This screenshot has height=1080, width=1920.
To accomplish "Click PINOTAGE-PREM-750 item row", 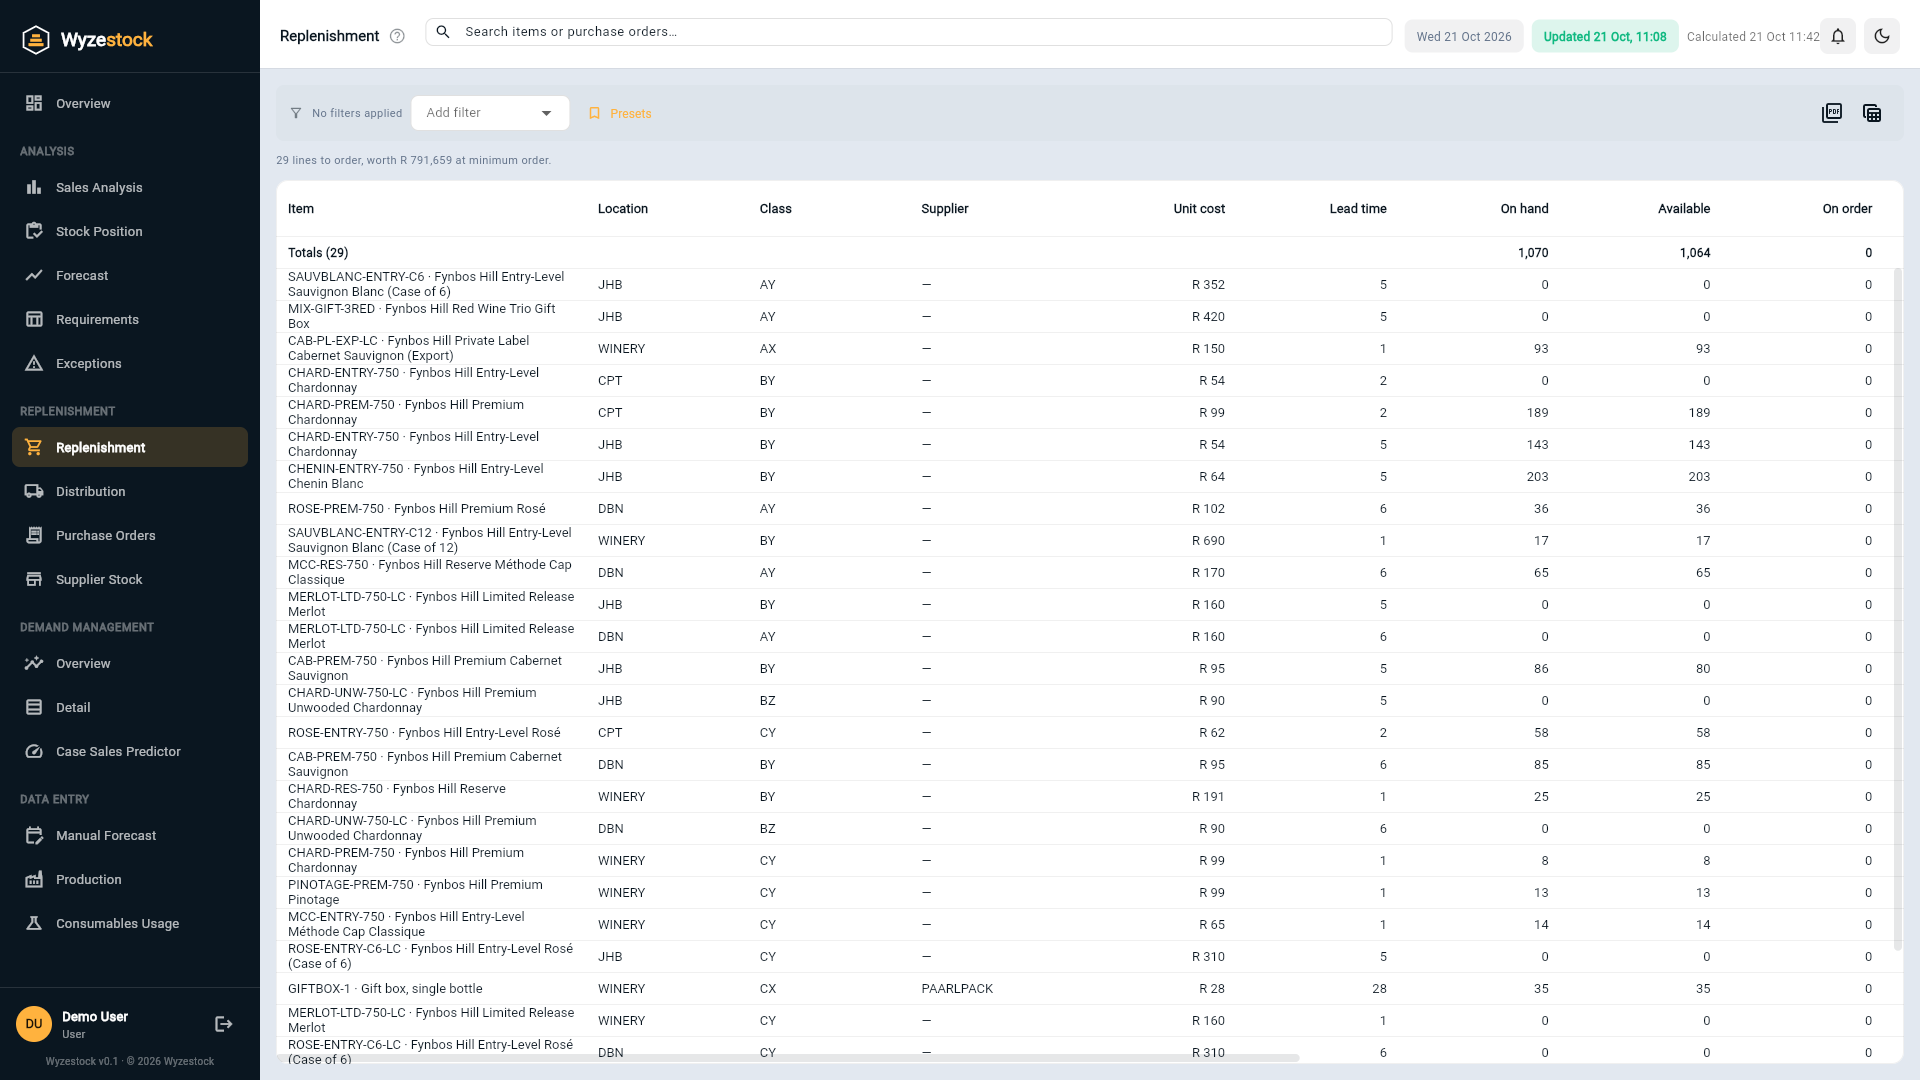I will [x=1090, y=893].
